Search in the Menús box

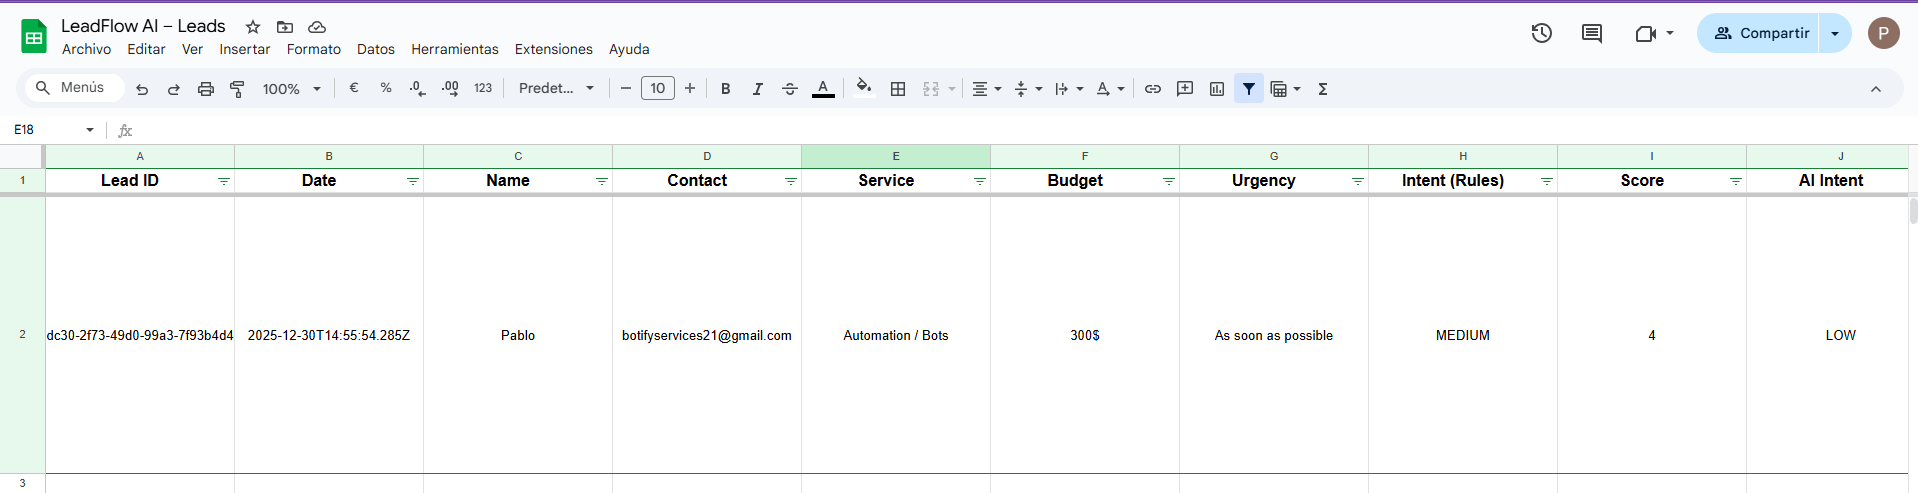click(x=73, y=88)
